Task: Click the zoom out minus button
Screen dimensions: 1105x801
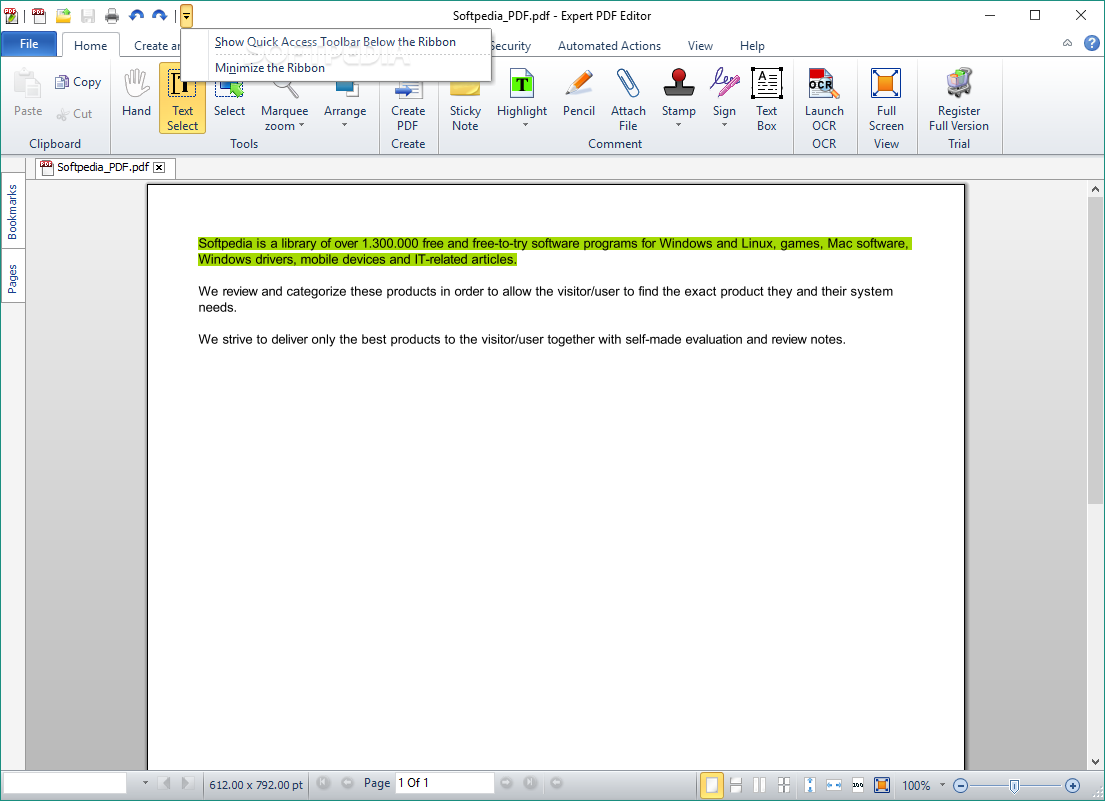Action: pos(960,786)
